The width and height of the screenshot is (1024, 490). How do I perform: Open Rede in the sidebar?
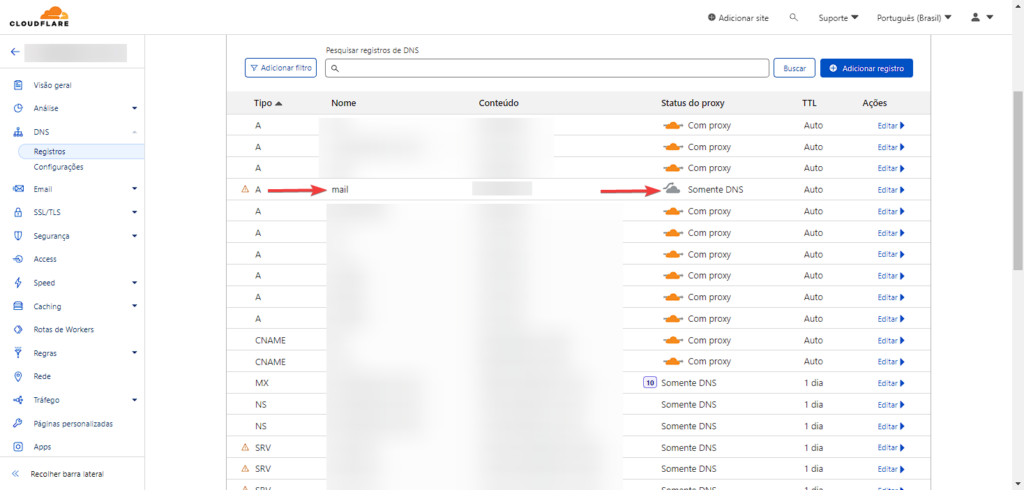42,376
